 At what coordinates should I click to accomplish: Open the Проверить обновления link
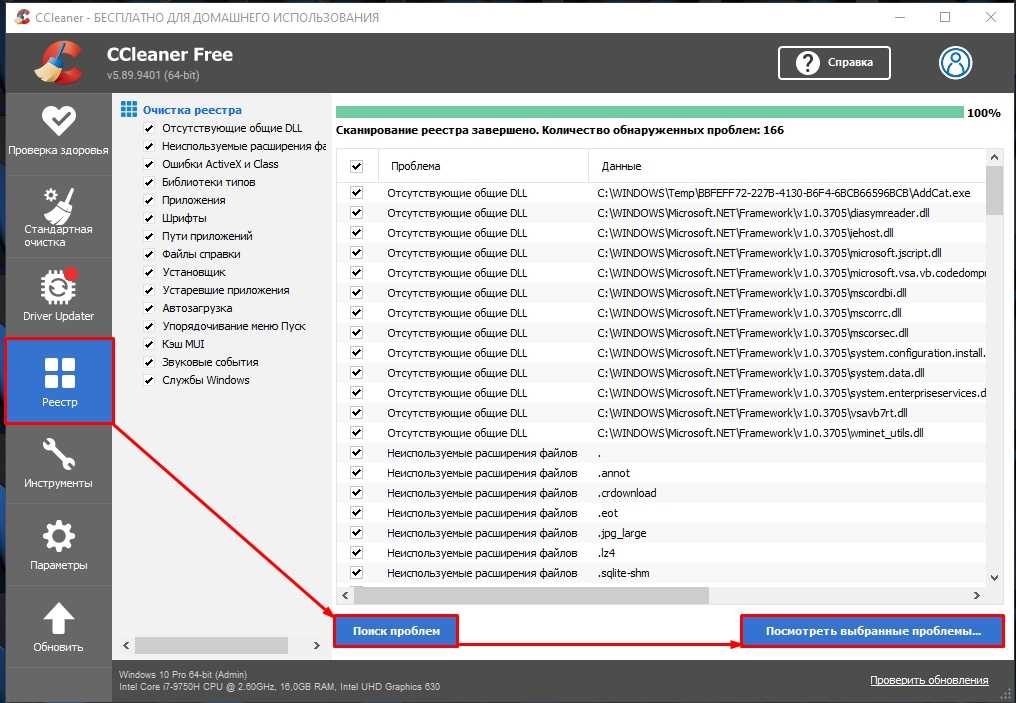[929, 680]
